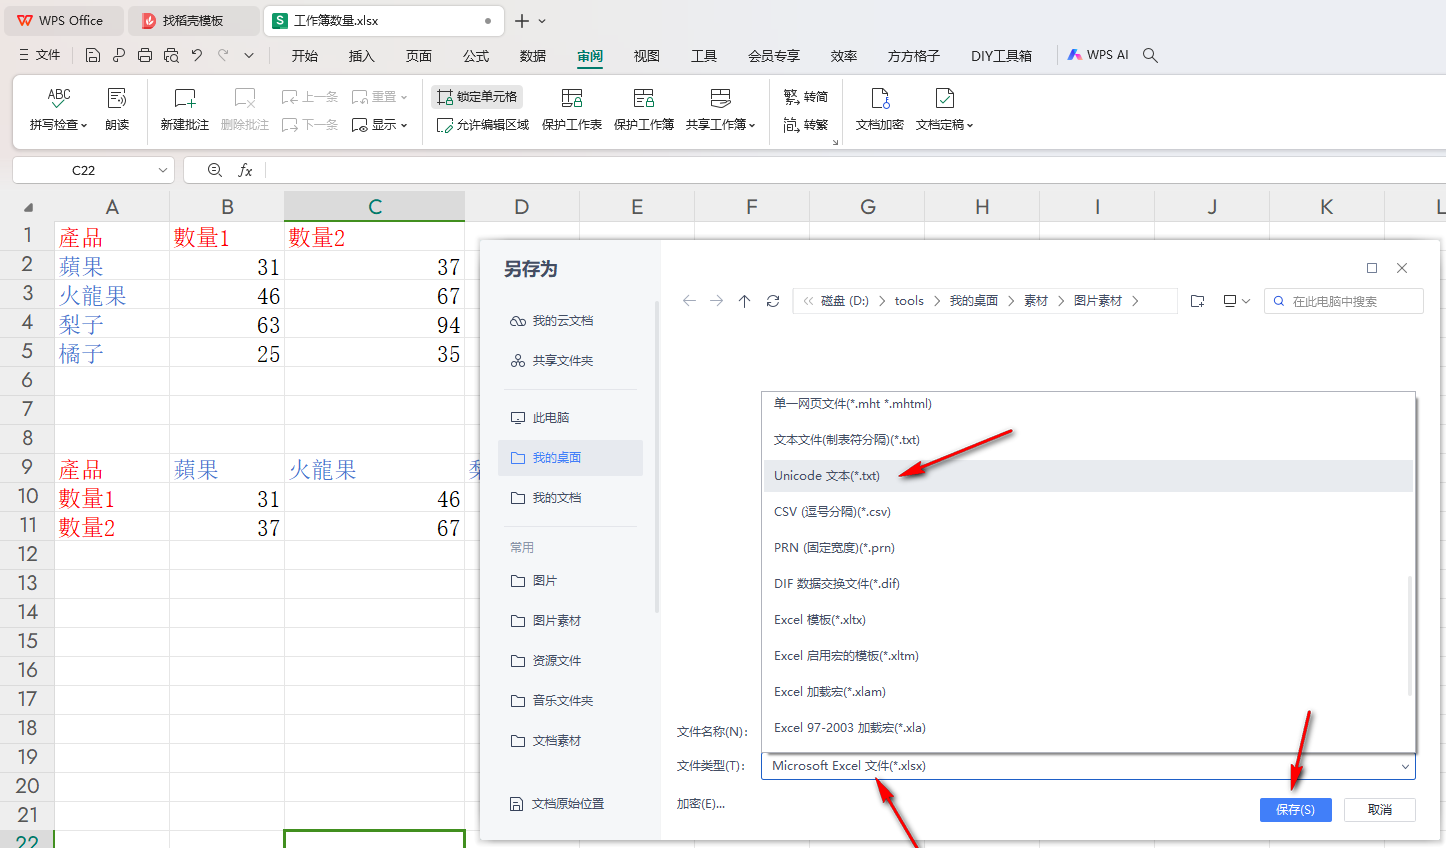Click the 在此电脑中搜索 search field
Screen dimensions: 1446x848
(x=1344, y=301)
